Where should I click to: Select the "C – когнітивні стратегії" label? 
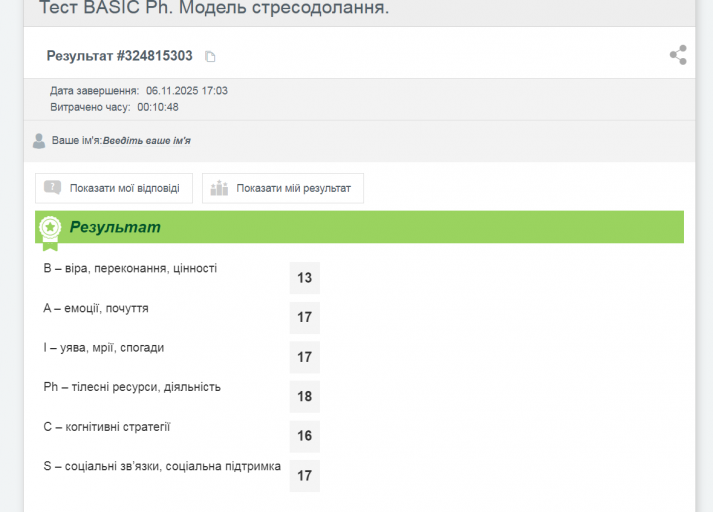(107, 427)
